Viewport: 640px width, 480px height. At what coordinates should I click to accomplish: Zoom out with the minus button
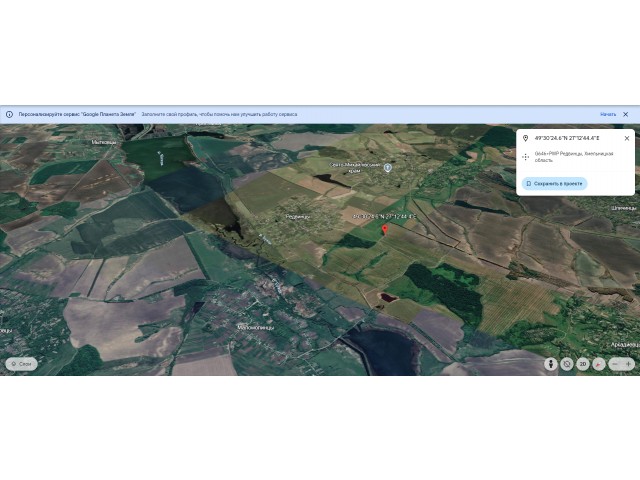(615, 364)
